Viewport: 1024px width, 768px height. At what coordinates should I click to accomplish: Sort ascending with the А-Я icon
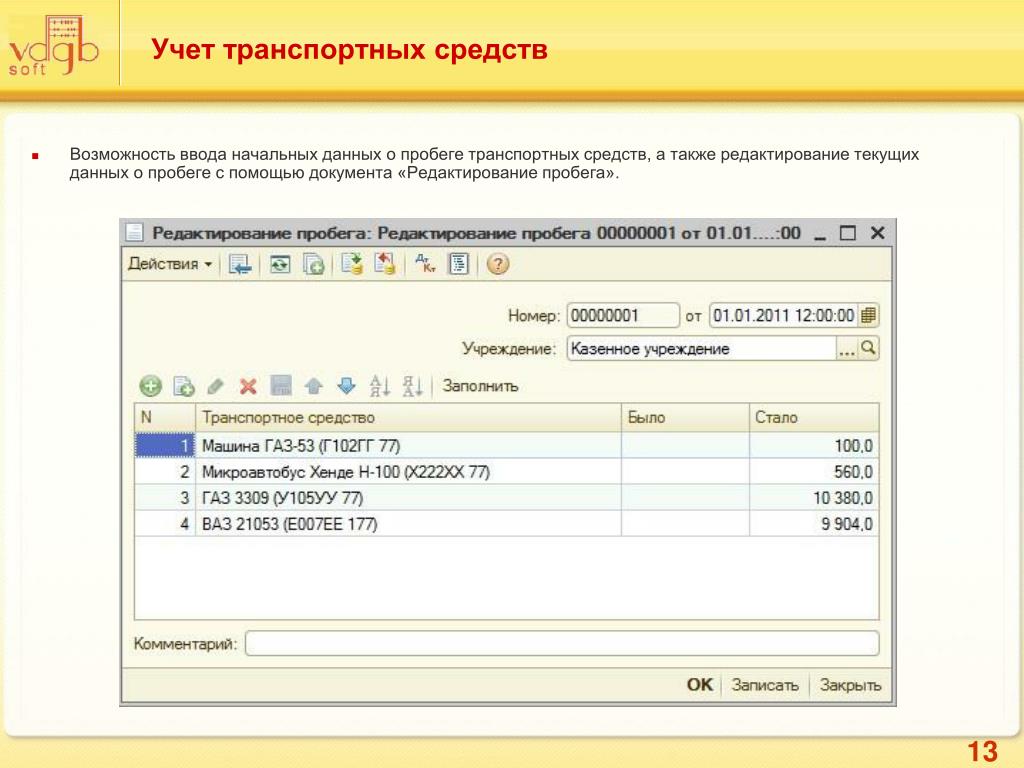point(379,386)
